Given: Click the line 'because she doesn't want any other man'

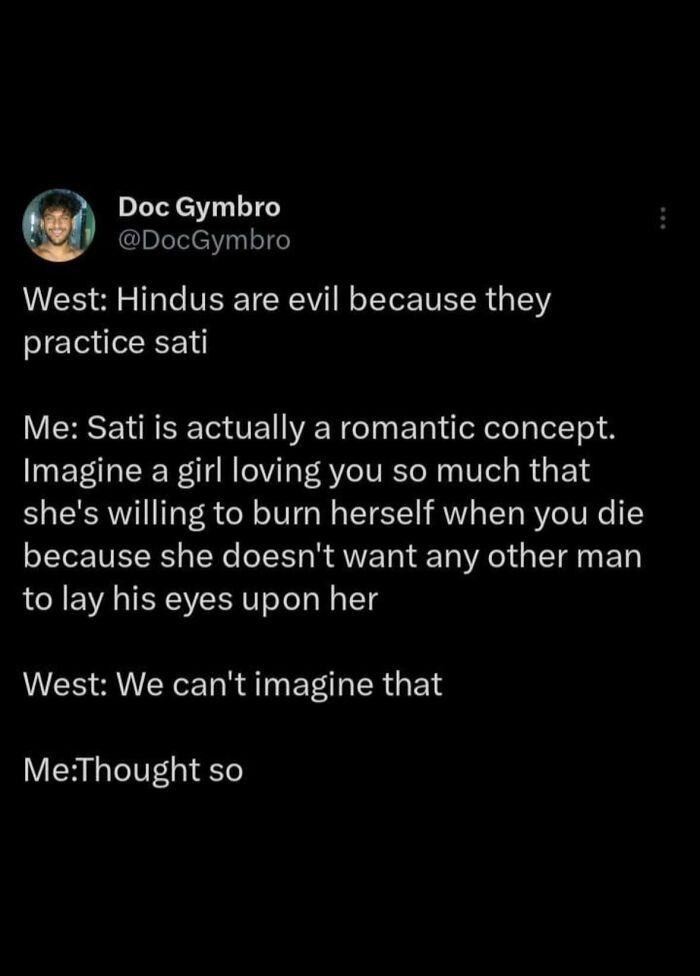Looking at the screenshot, I should pos(332,556).
